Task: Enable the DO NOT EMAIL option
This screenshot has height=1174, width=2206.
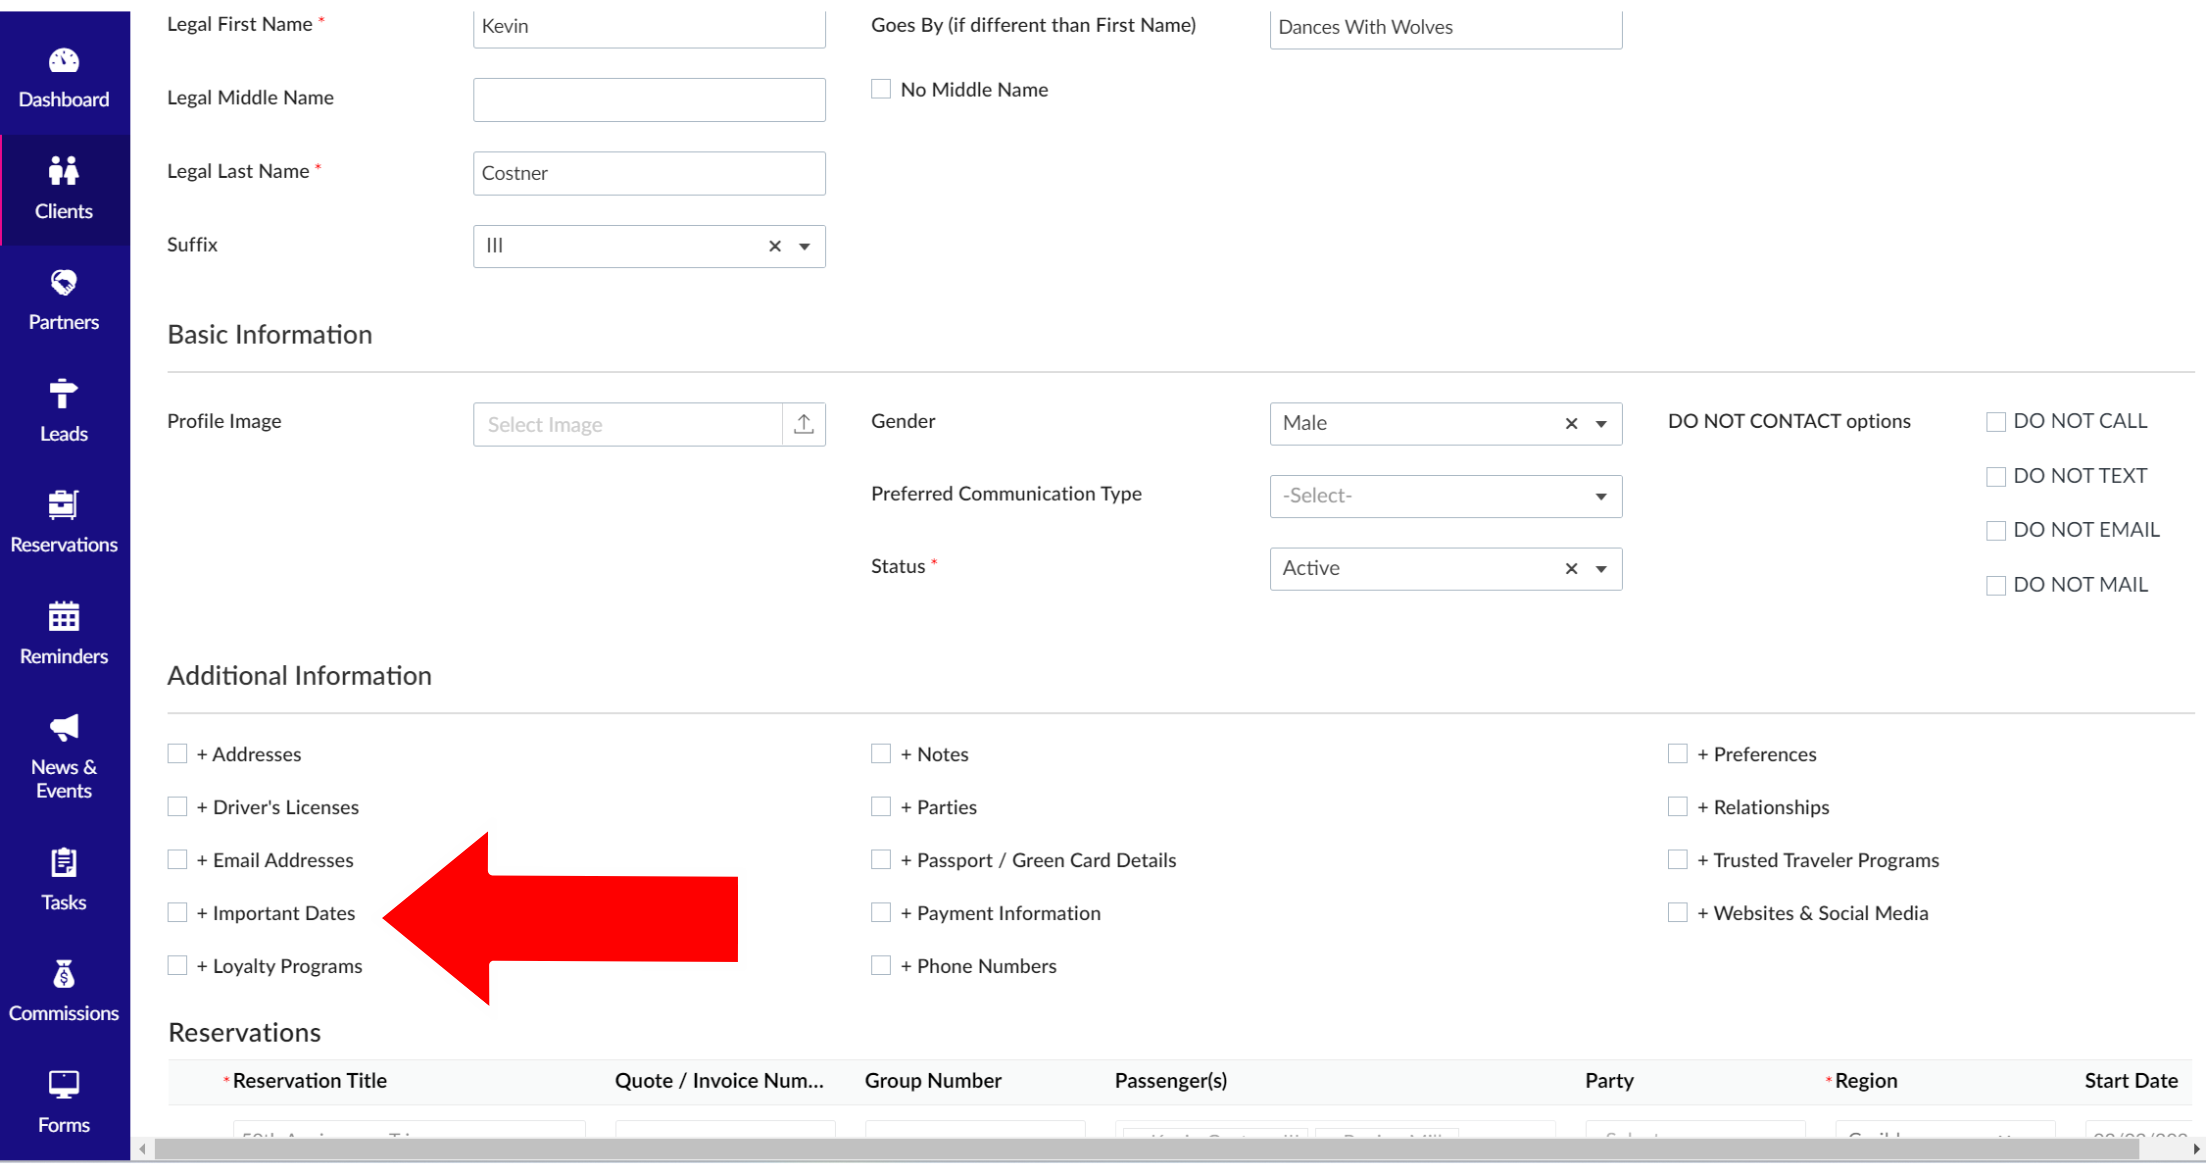Action: click(1995, 530)
